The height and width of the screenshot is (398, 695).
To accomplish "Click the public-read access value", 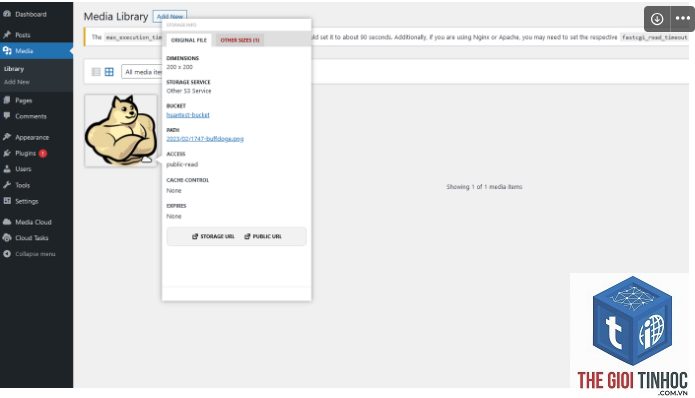I will click(182, 164).
